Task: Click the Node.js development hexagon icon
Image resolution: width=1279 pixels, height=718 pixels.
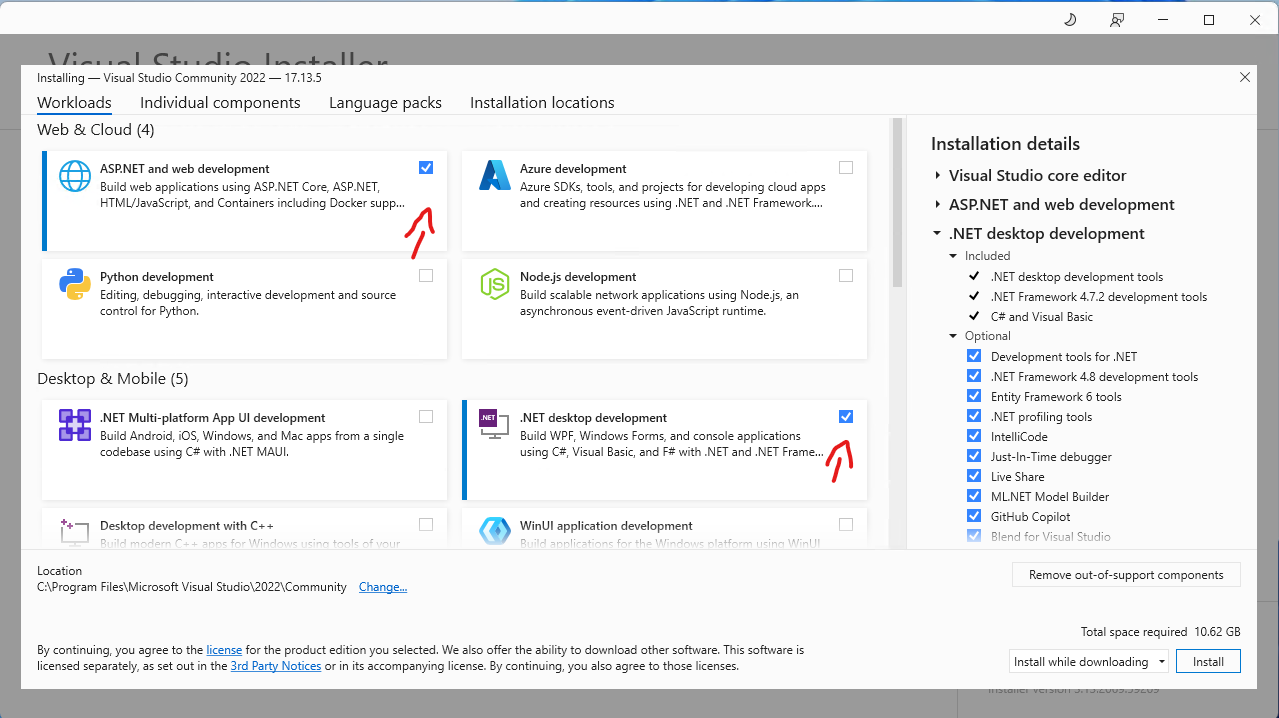Action: click(x=495, y=284)
